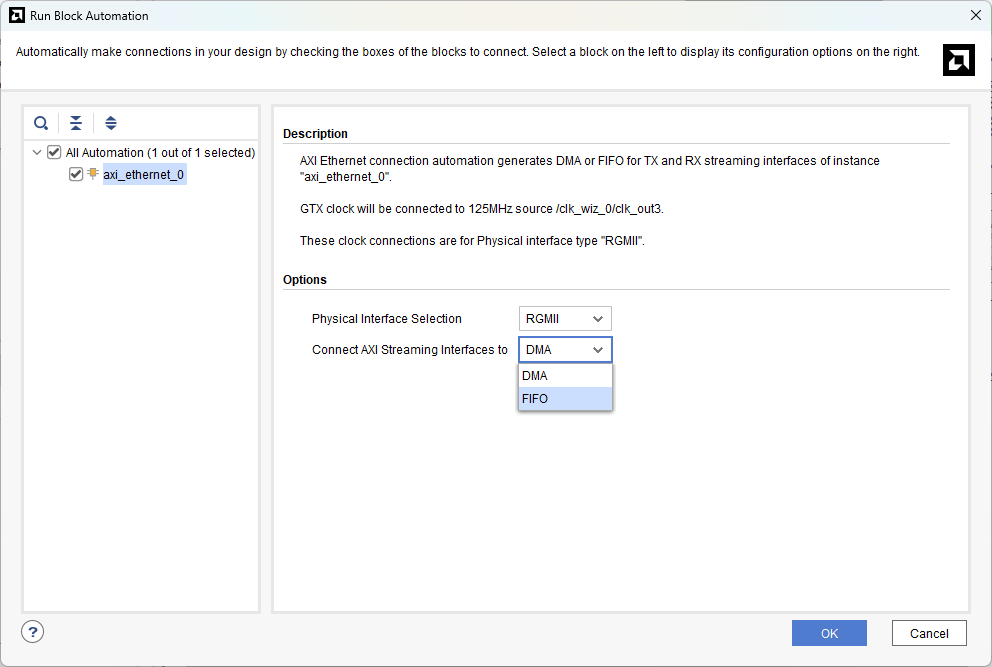992x667 pixels.
Task: Click the Expand All icon
Action: pyautogui.click(x=111, y=123)
